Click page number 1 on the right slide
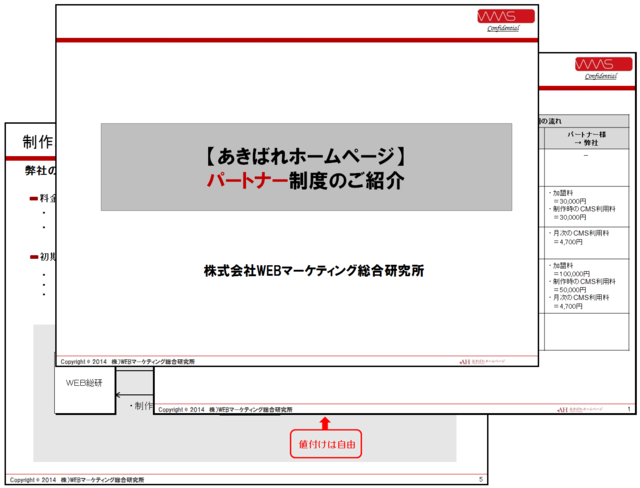 [x=629, y=409]
